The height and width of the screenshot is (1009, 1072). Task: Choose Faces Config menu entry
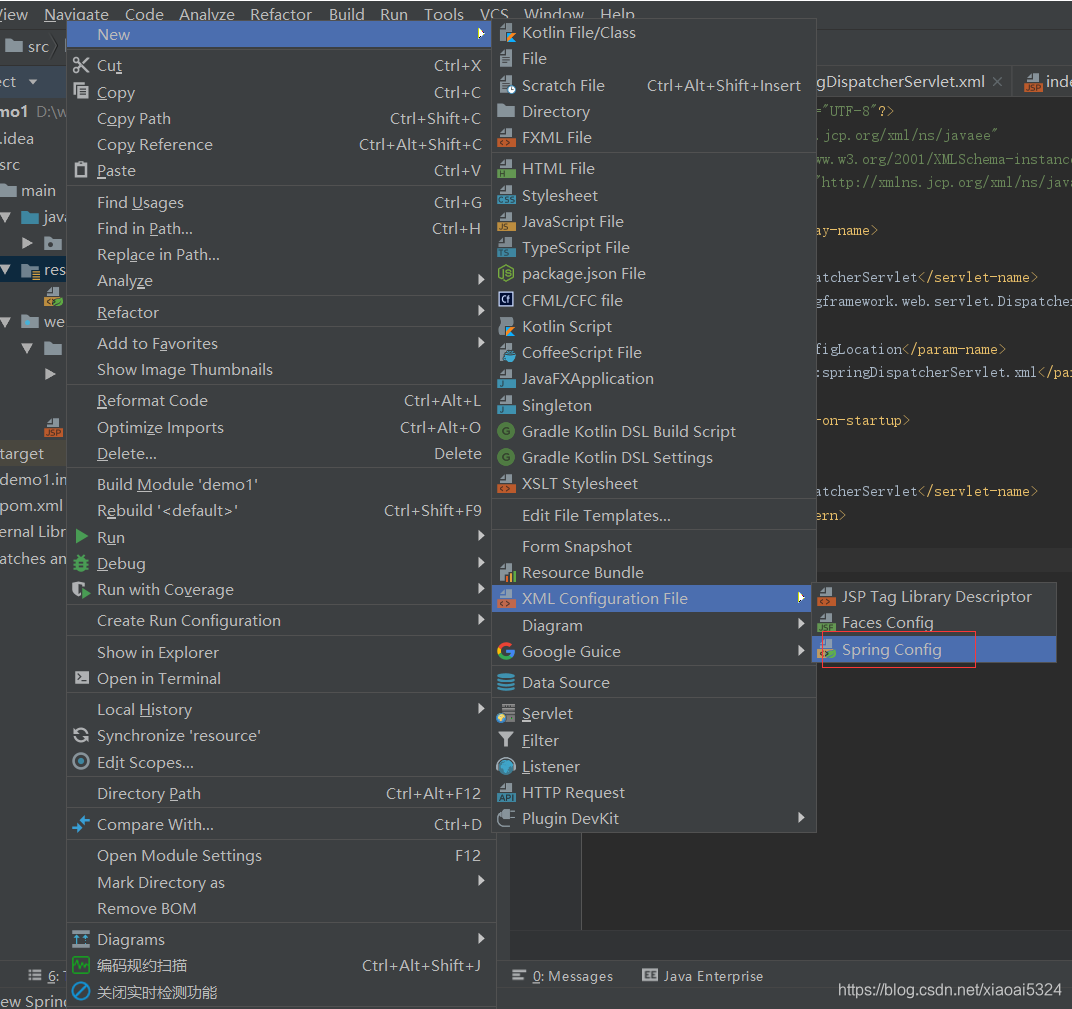pyautogui.click(x=934, y=623)
